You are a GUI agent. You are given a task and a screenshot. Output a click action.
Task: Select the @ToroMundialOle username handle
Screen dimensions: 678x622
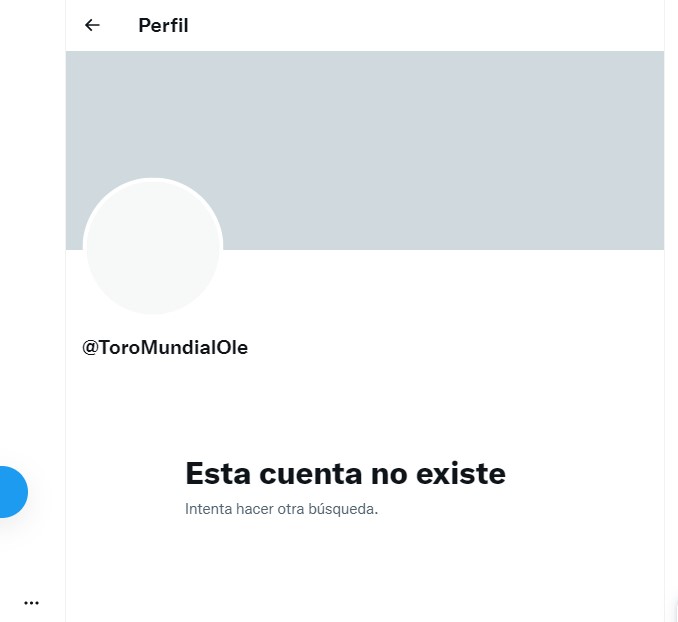pyautogui.click(x=165, y=348)
